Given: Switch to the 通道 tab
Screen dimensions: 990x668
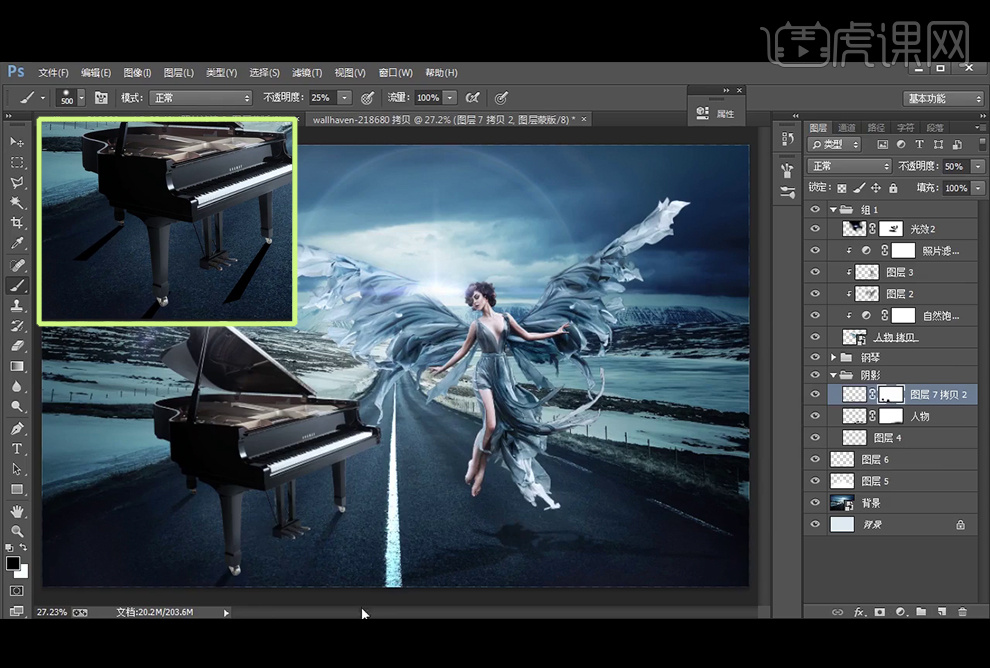Looking at the screenshot, I should point(847,128).
